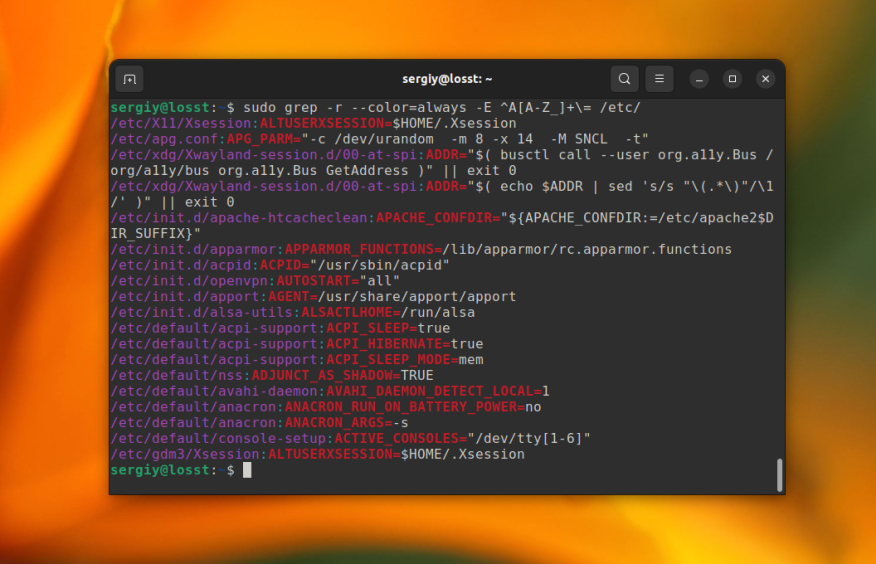Image resolution: width=876 pixels, height=564 pixels.
Task: Click the terminal scrollbar handle
Action: point(779,475)
